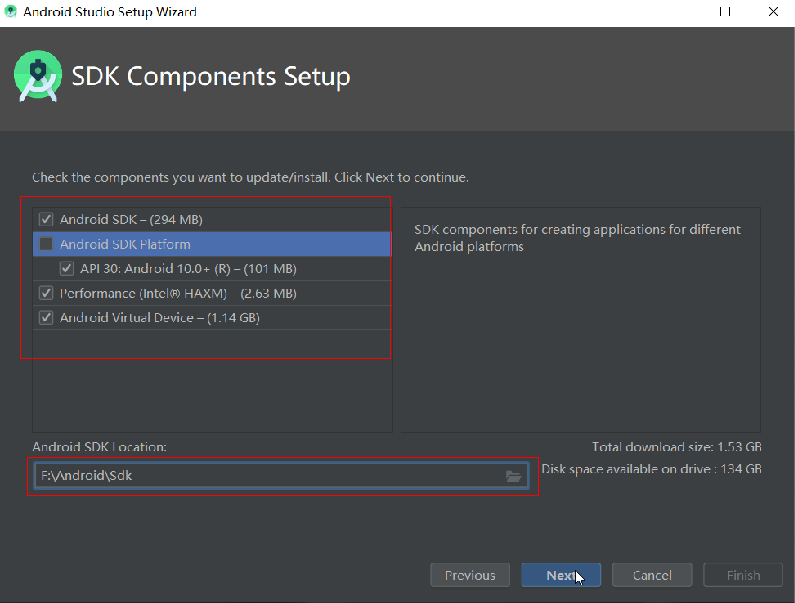Toggle Performance (Intel HAXM) checkbox
This screenshot has width=795, height=603.
click(46, 293)
